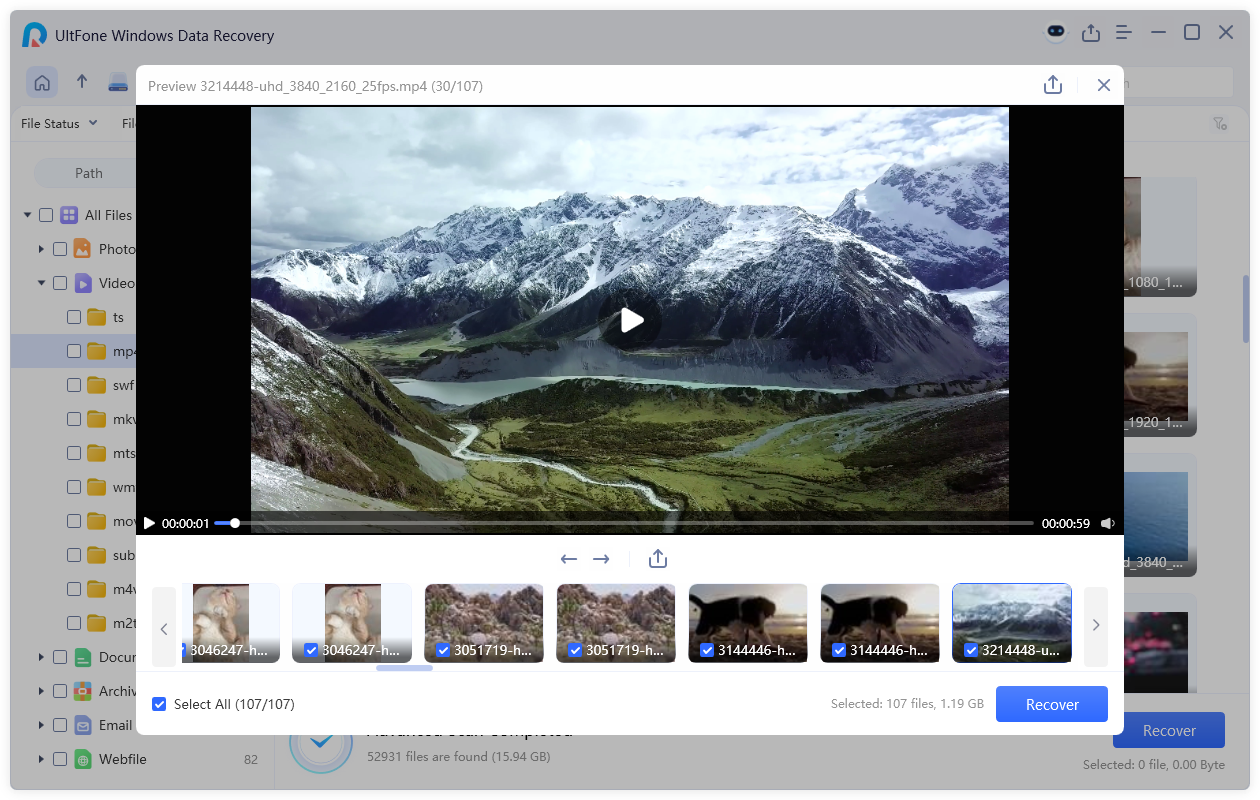Open the hamburger menu in the title bar
The image size is (1260, 800).
1123,33
